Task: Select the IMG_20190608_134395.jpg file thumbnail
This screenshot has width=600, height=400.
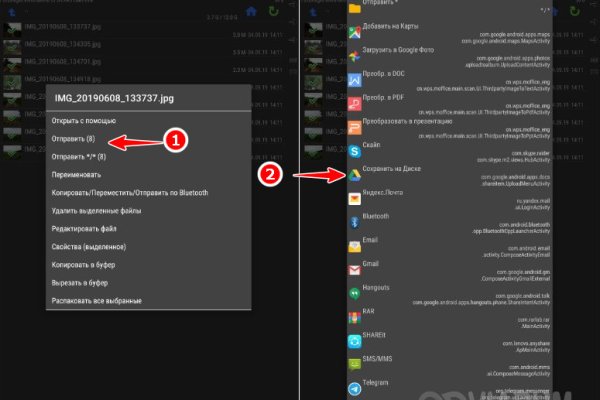Action: click(12, 45)
